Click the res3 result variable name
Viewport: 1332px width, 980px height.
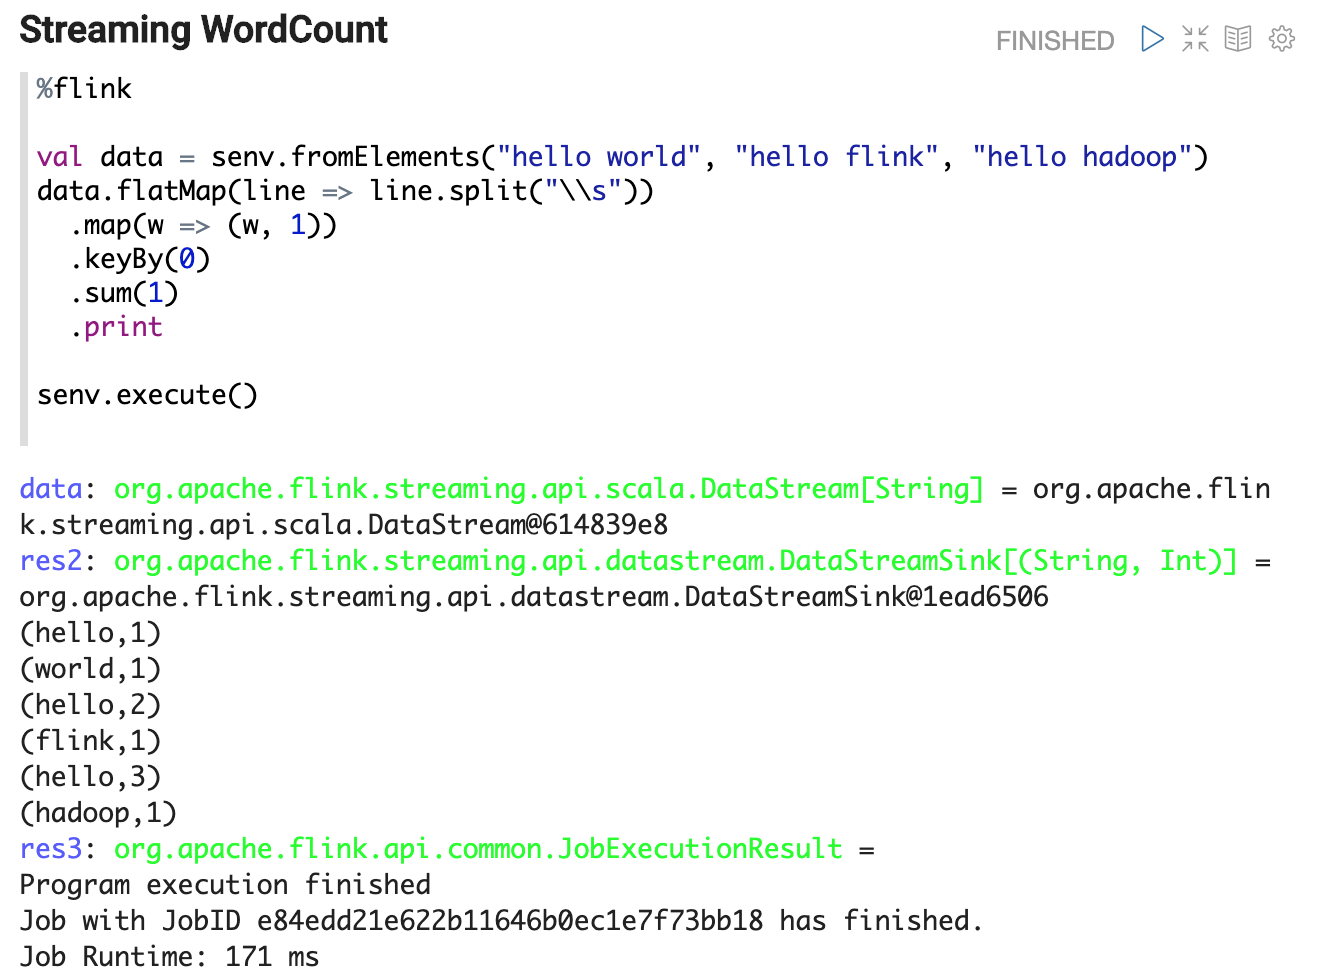point(50,849)
